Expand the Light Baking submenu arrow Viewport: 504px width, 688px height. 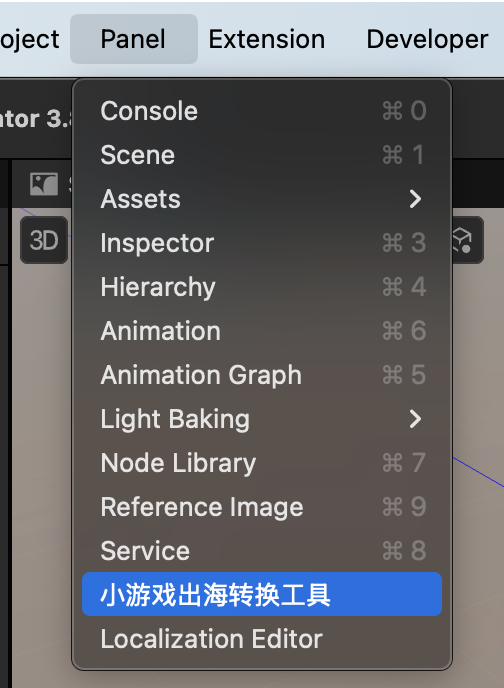point(415,419)
